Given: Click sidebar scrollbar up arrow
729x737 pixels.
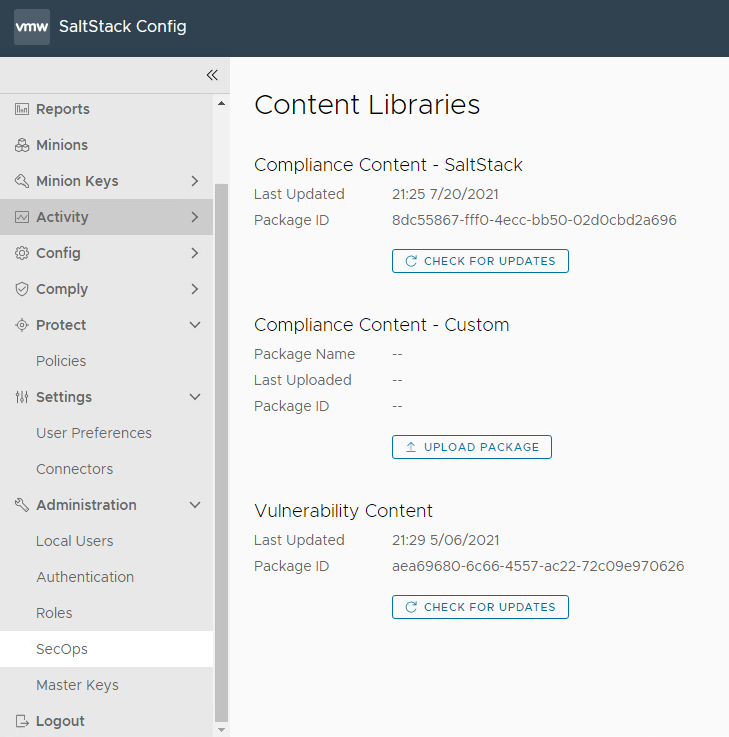Looking at the screenshot, I should [221, 103].
